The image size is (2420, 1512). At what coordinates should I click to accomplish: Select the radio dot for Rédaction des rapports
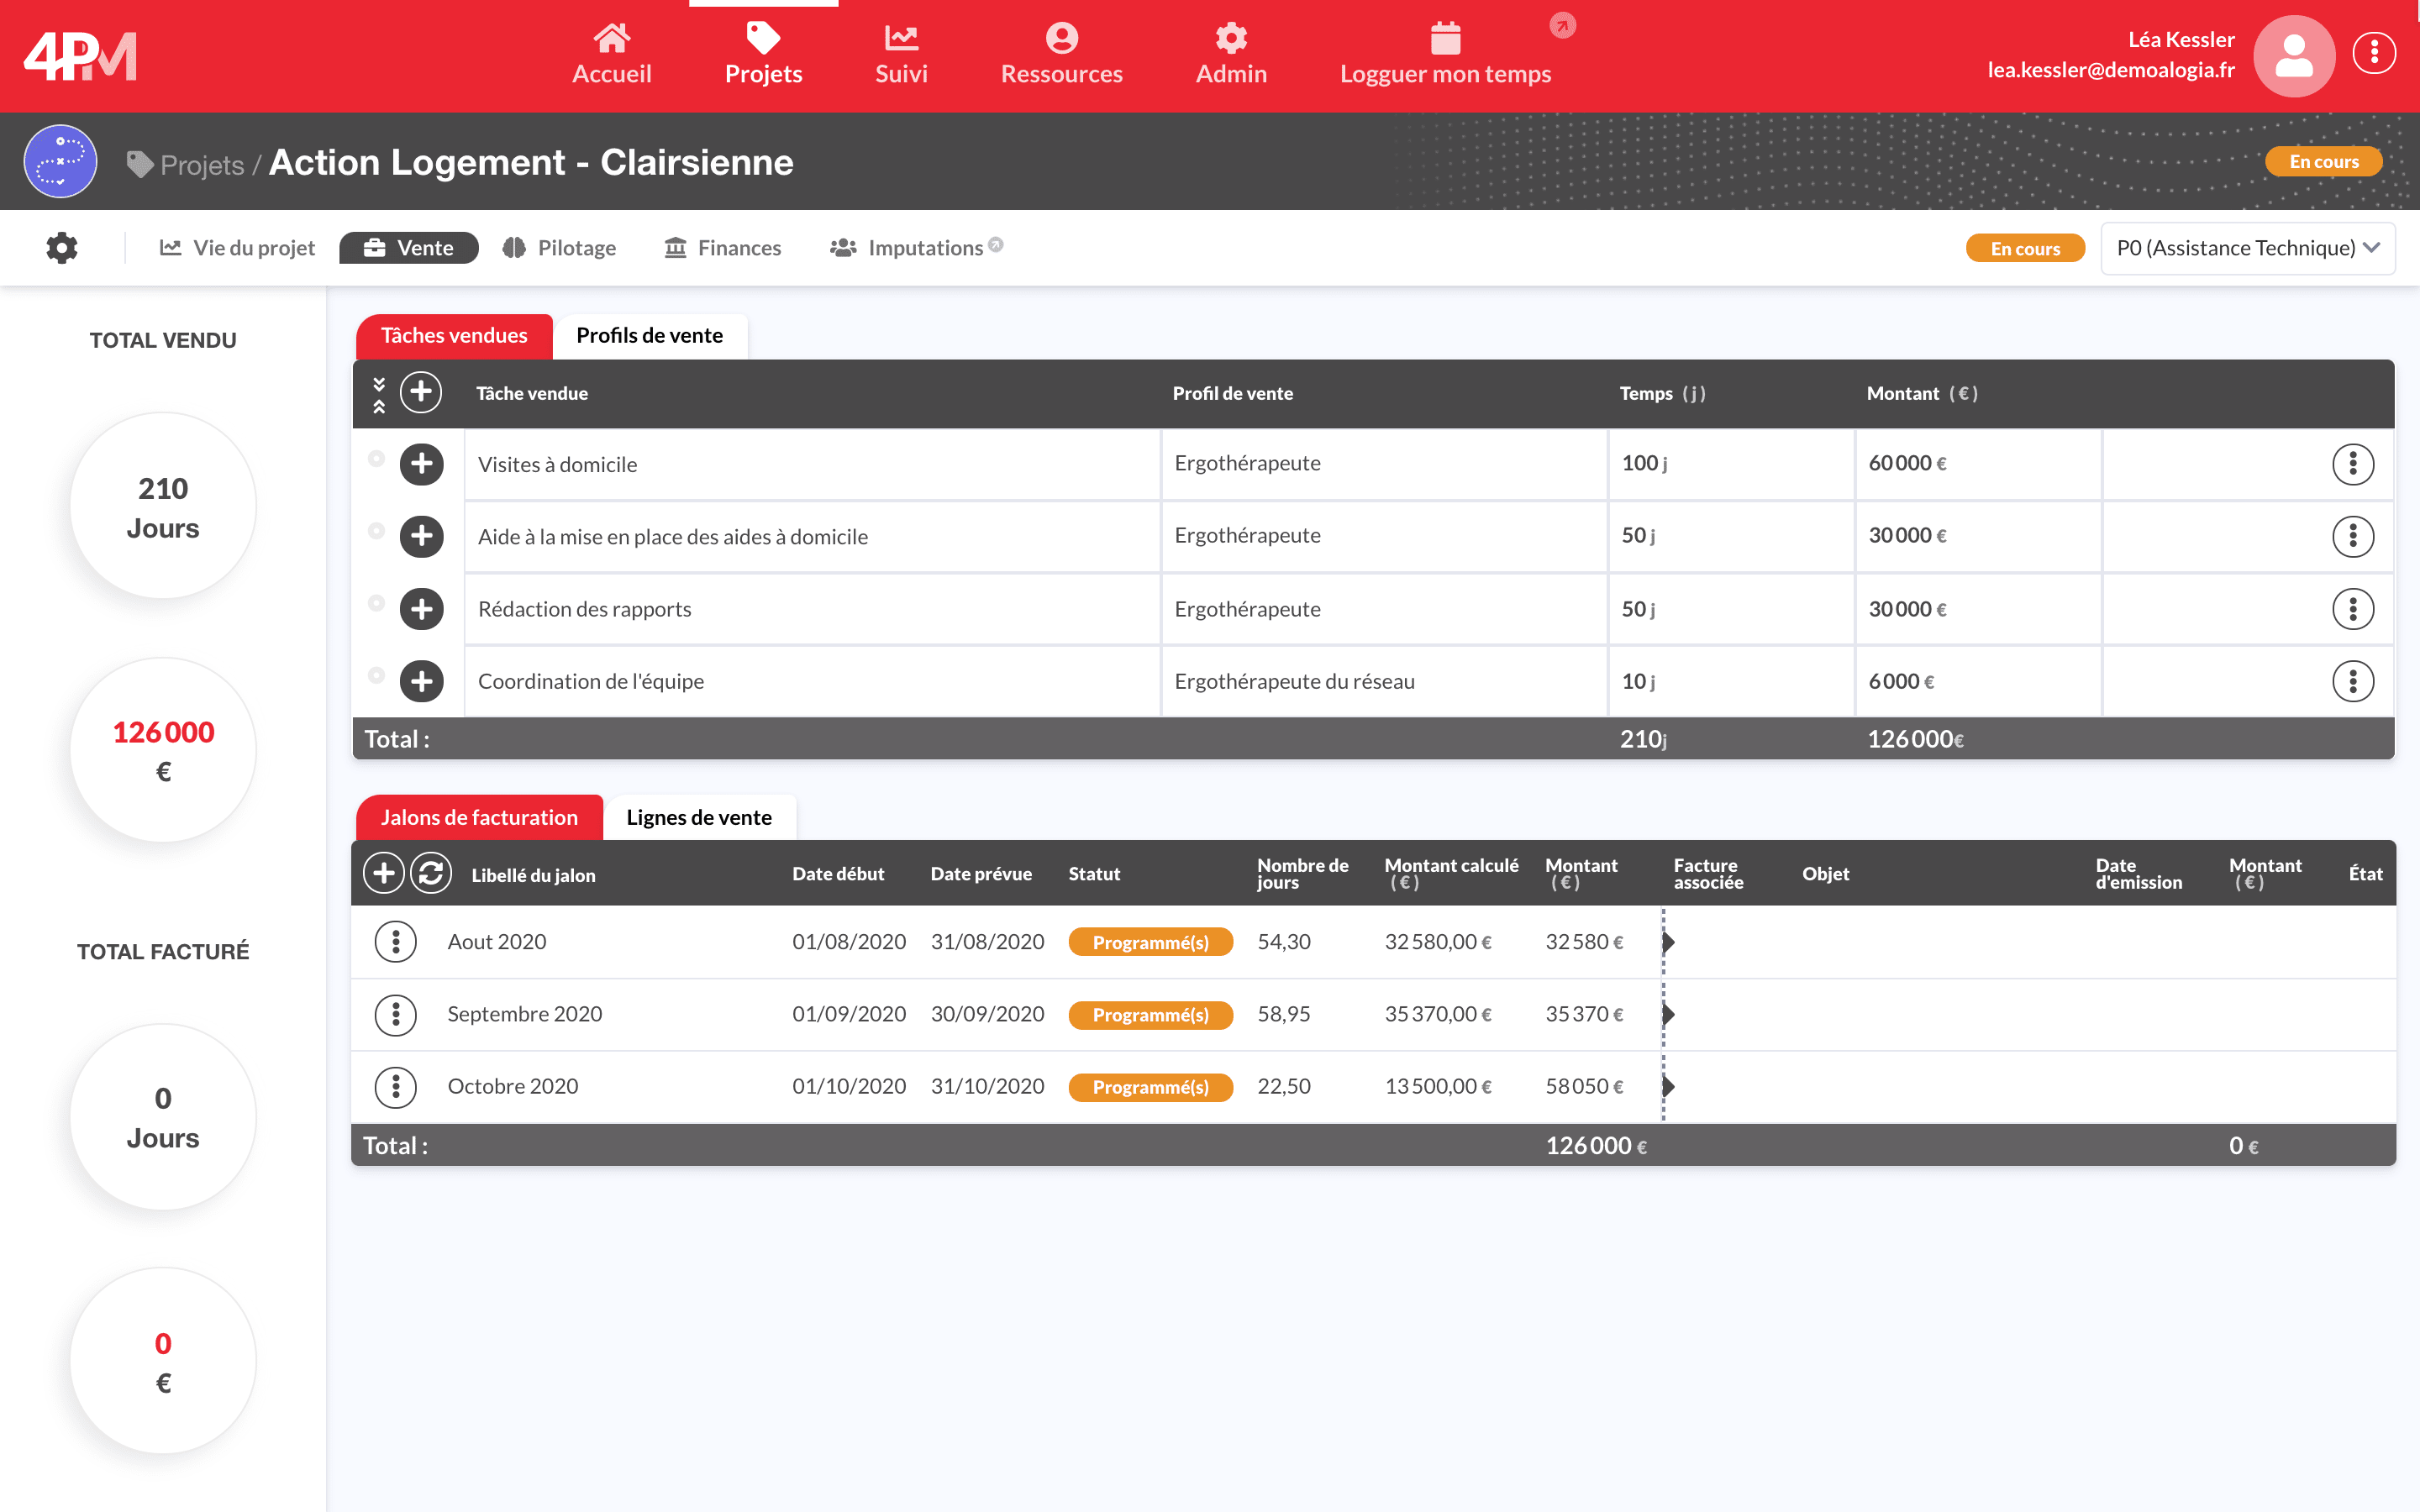(376, 603)
